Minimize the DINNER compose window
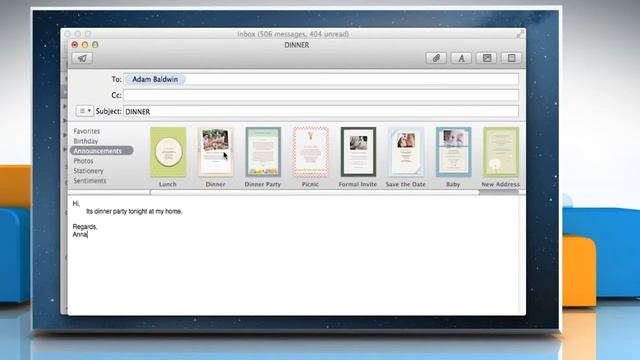Image resolution: width=640 pixels, height=360 pixels. pos(85,44)
